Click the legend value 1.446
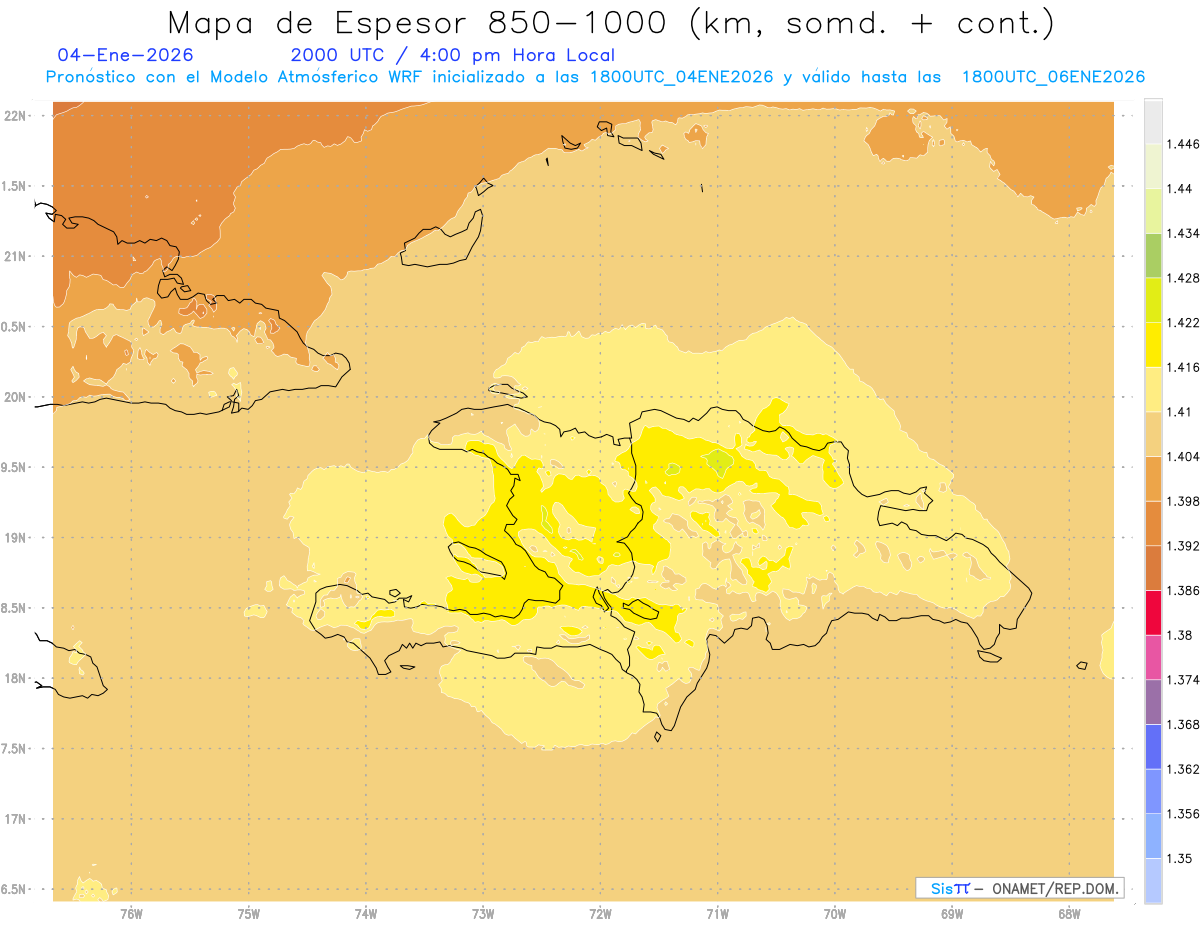This screenshot has height=927, width=1200. coord(1183,144)
